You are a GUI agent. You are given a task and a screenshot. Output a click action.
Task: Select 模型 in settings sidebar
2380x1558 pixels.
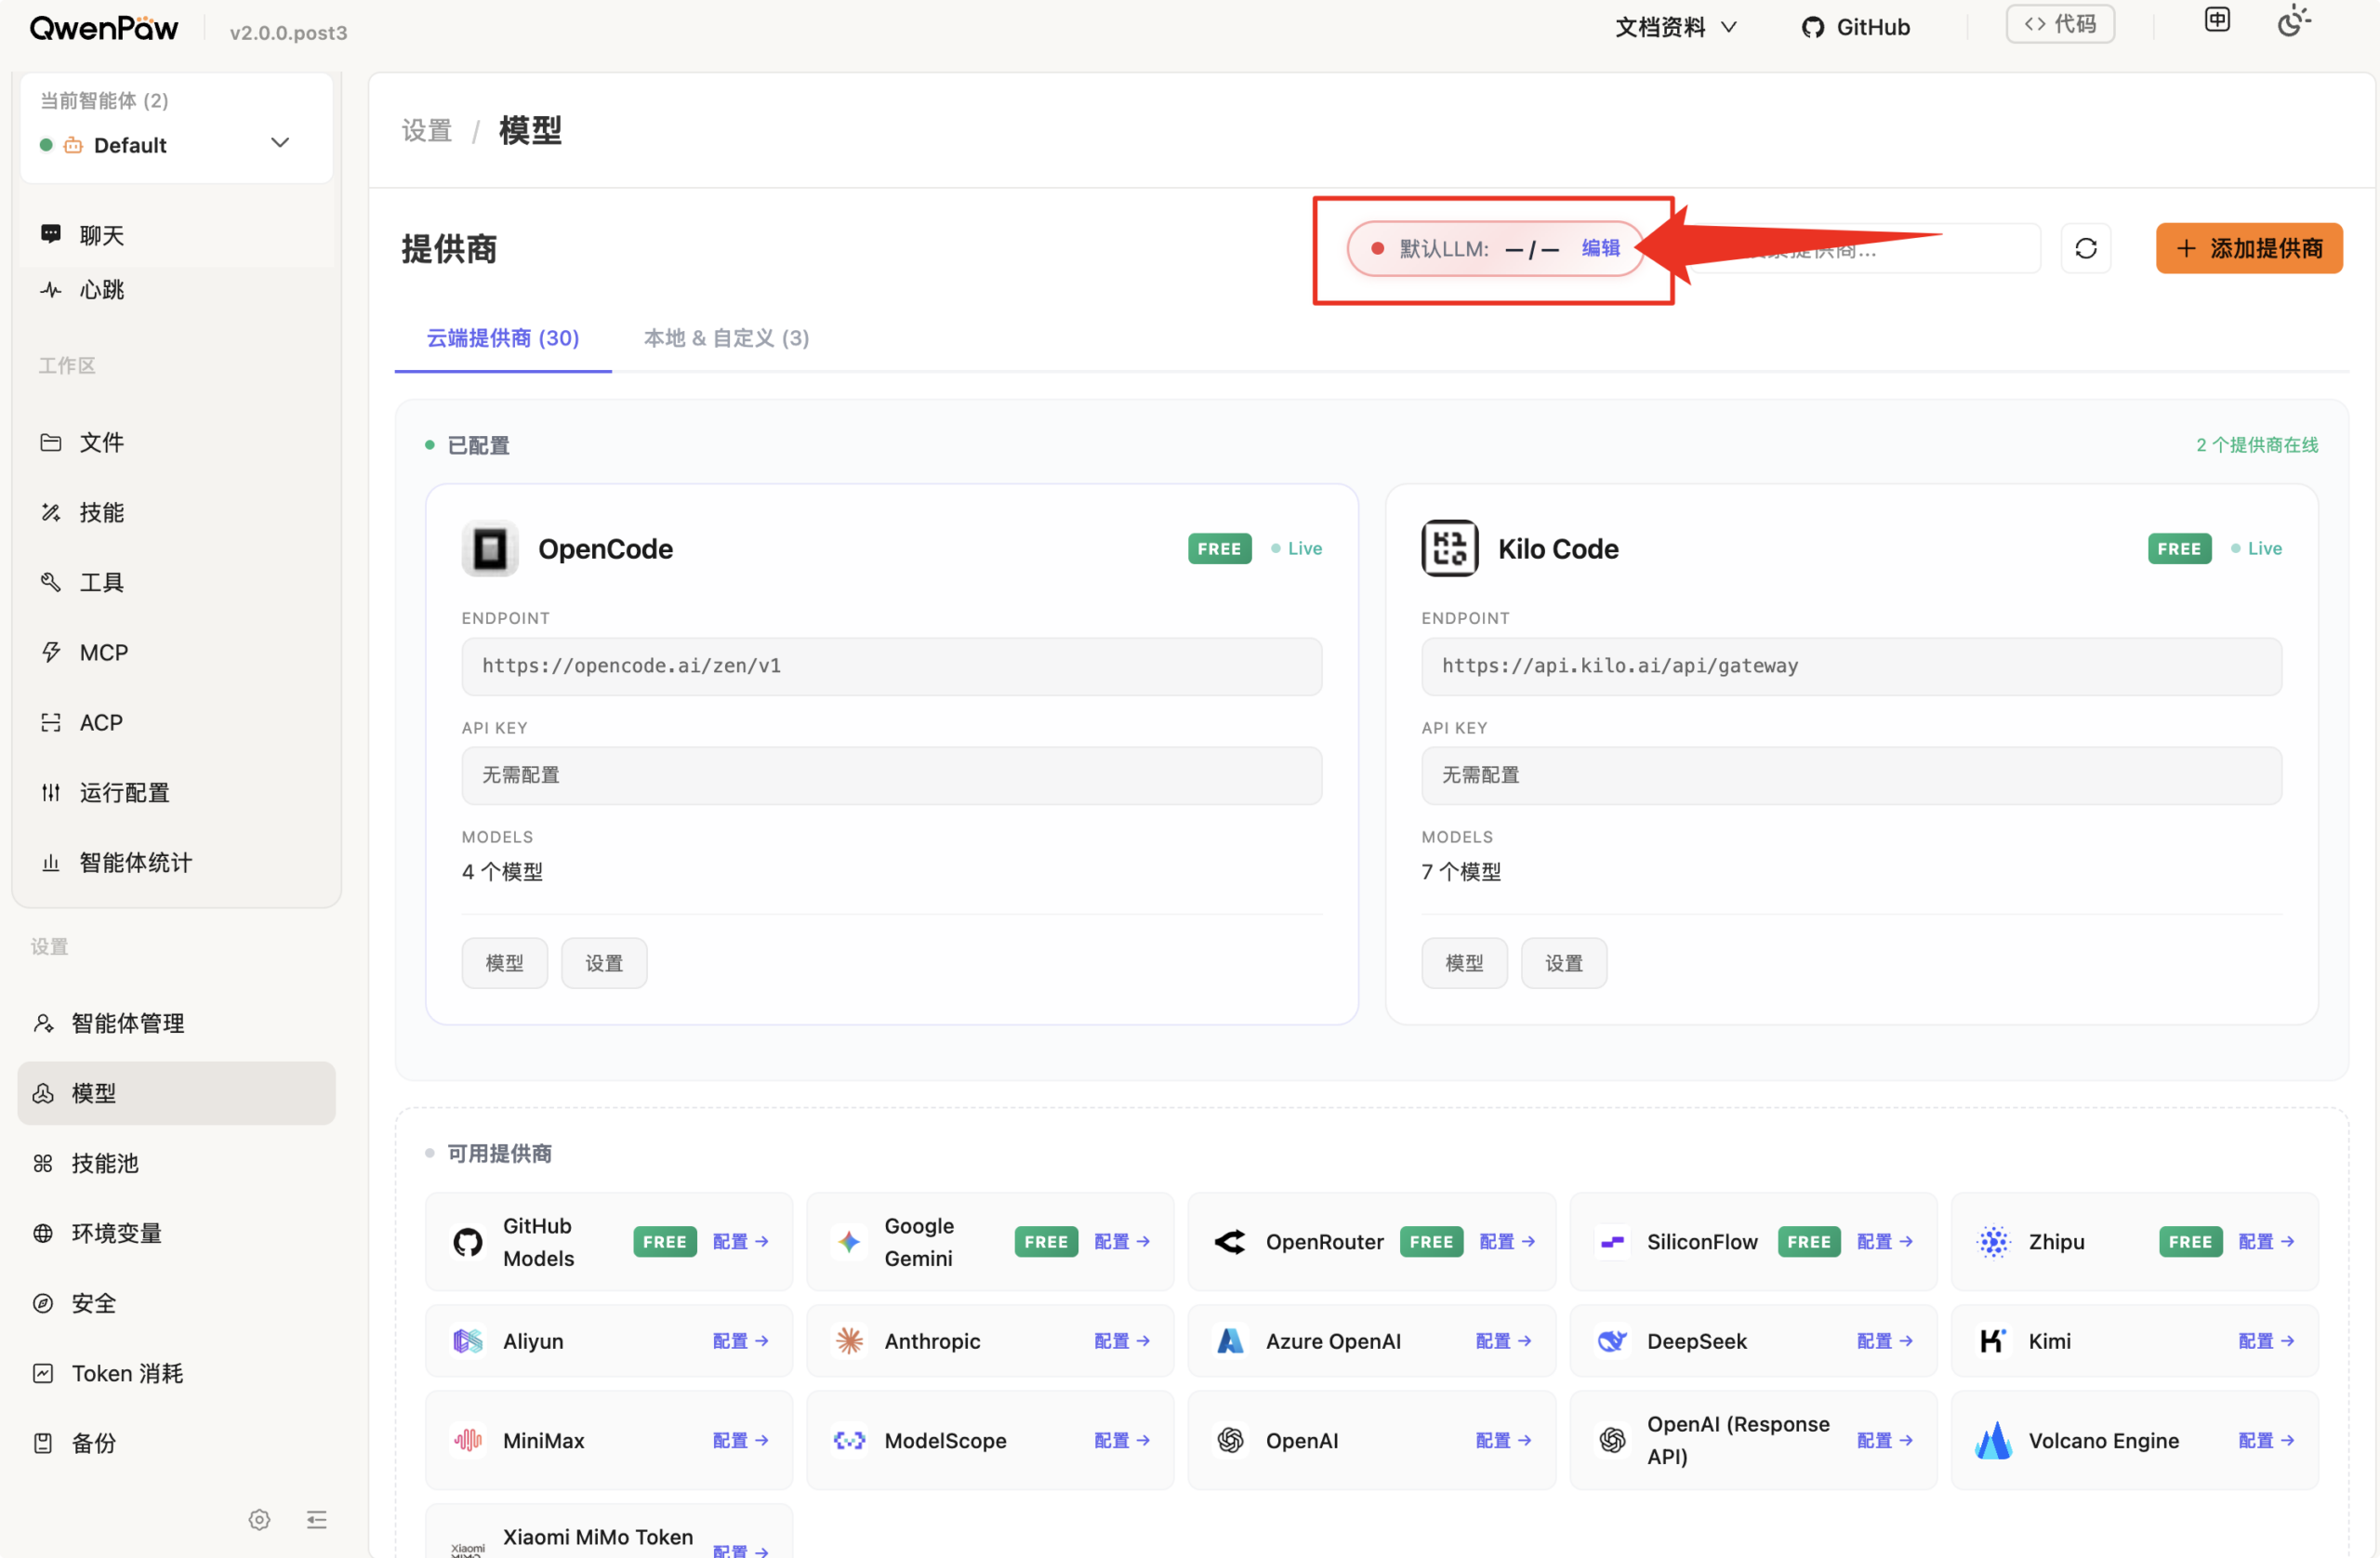pos(176,1093)
